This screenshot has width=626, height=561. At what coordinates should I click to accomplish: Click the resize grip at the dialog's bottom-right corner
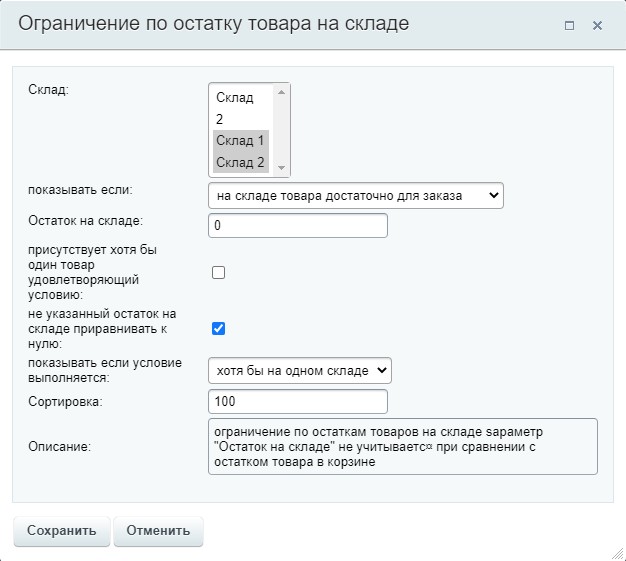[x=617, y=552]
